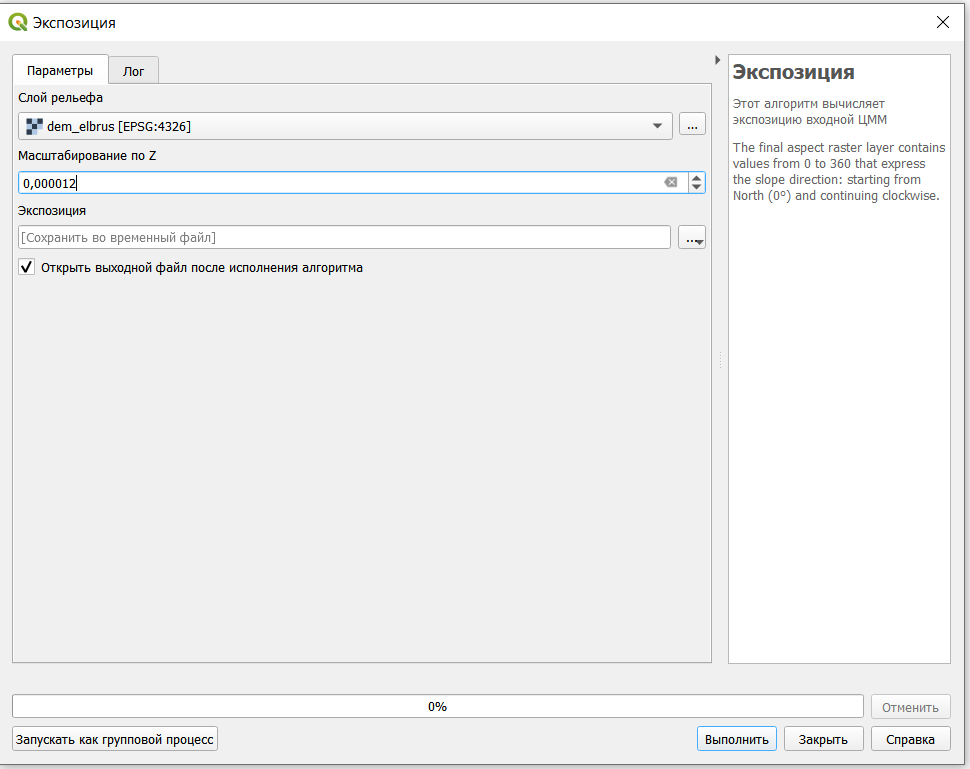970x769 pixels.
Task: Toggle 'Открыть выходной файл после исполнения алгоритма' checkbox
Action: pyautogui.click(x=27, y=268)
